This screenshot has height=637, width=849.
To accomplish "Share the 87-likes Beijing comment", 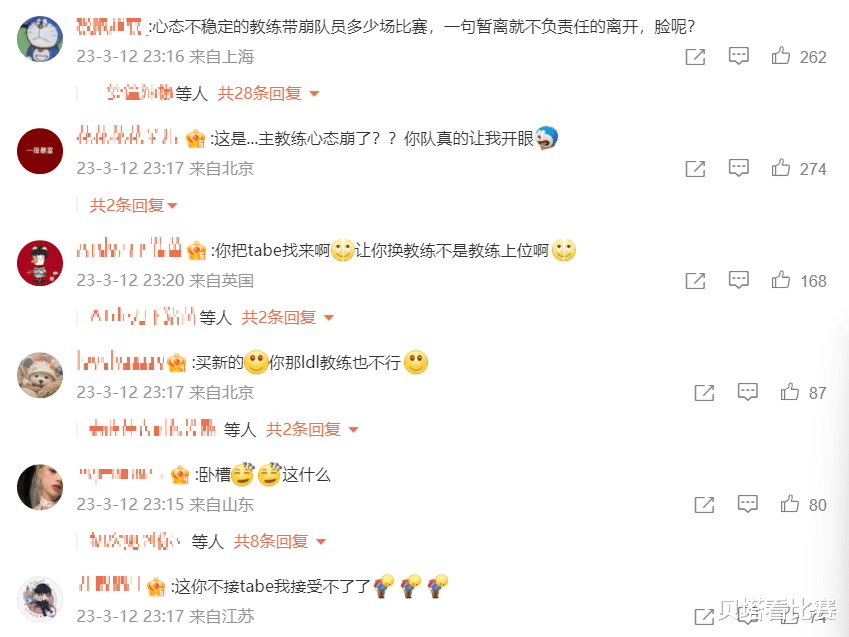I will pos(704,393).
